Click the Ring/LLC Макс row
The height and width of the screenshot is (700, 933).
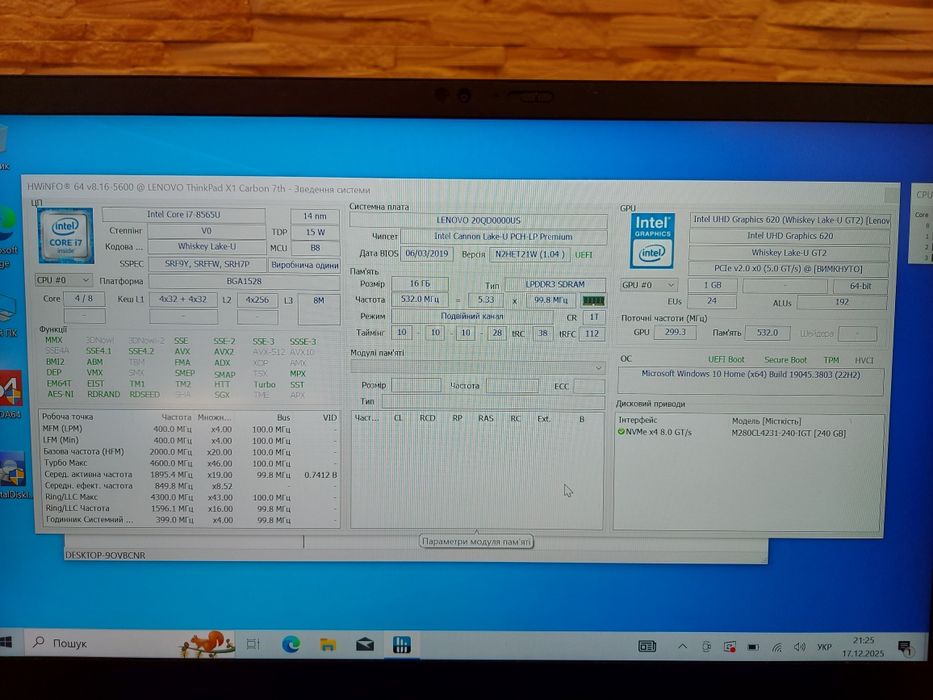click(190, 497)
